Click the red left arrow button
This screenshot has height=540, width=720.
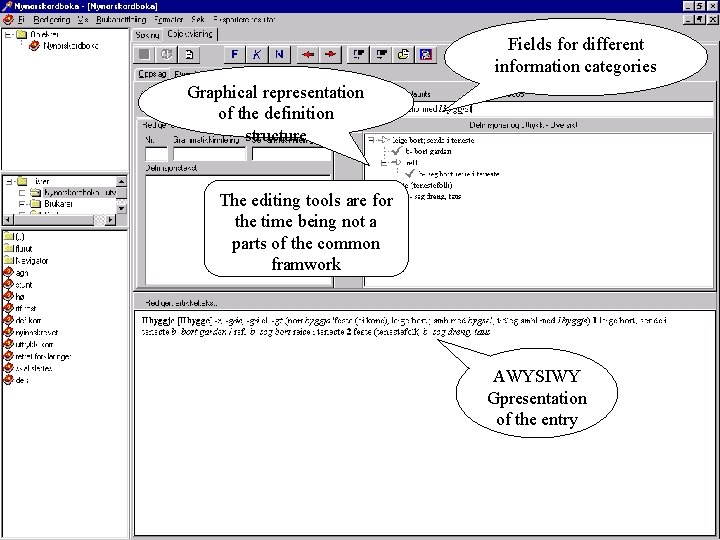point(308,54)
